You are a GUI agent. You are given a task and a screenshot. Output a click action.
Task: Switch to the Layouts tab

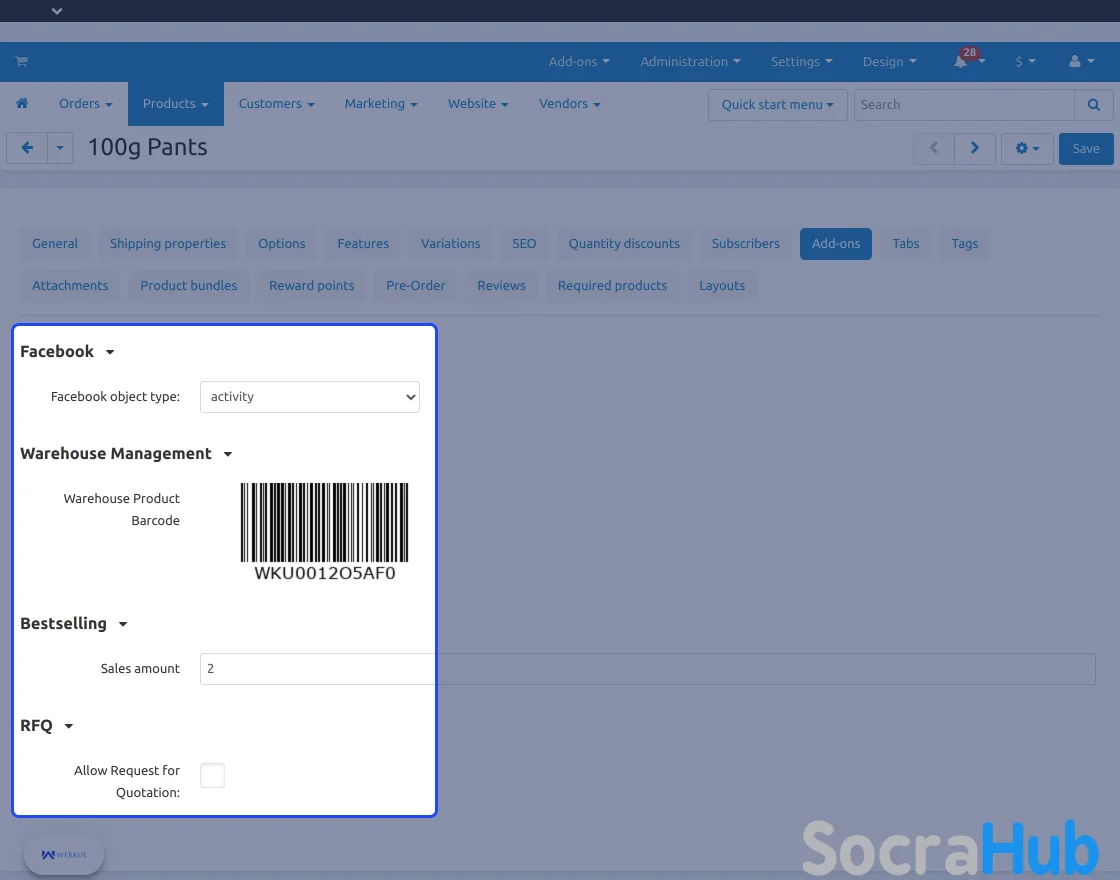click(x=721, y=286)
